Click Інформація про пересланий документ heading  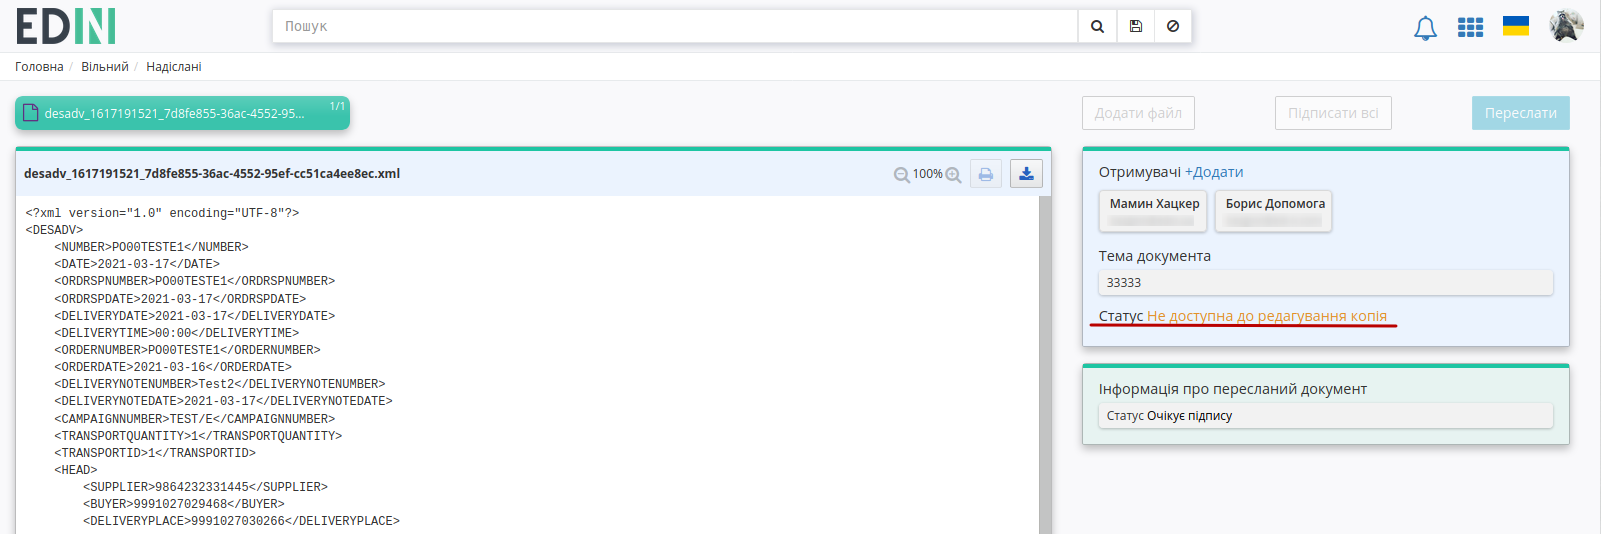coord(1233,389)
